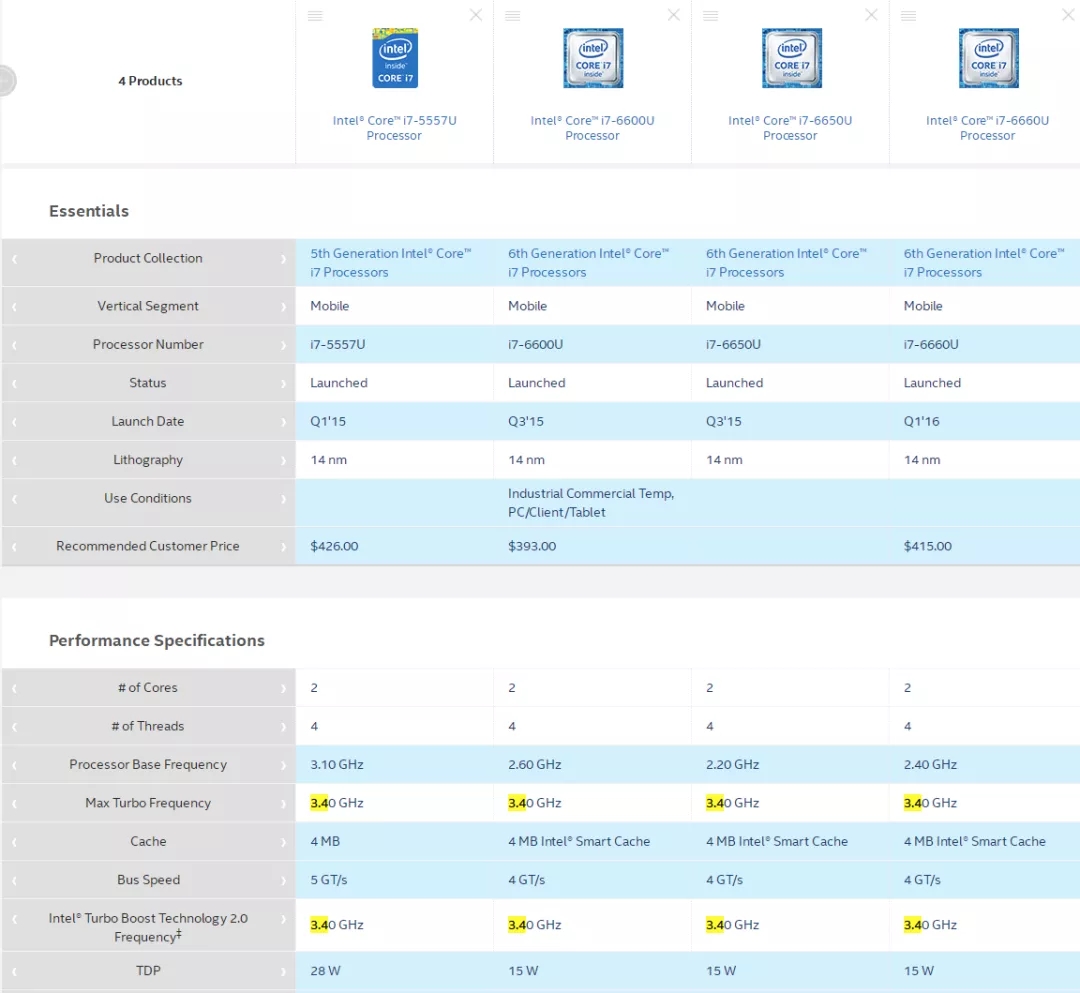
Task: Select the Processor Base Frequency row label
Action: click(x=148, y=764)
